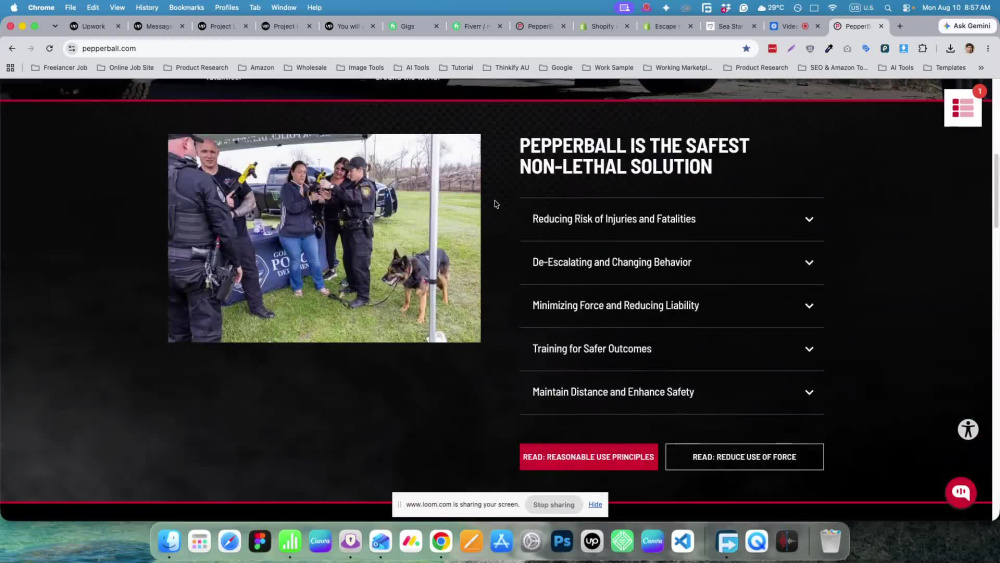Viewport: 1000px width, 563px height.
Task: Expand Minimizing Force and Reducing Liability
Action: pos(672,306)
